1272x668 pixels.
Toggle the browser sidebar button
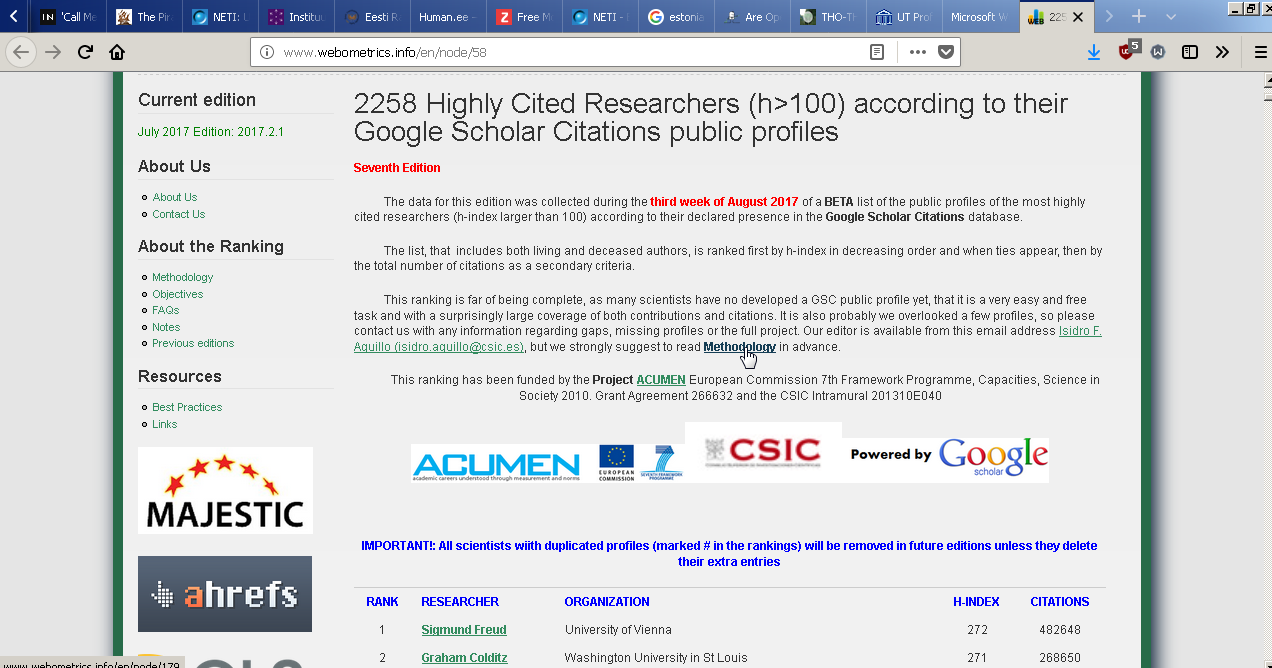coord(1190,52)
